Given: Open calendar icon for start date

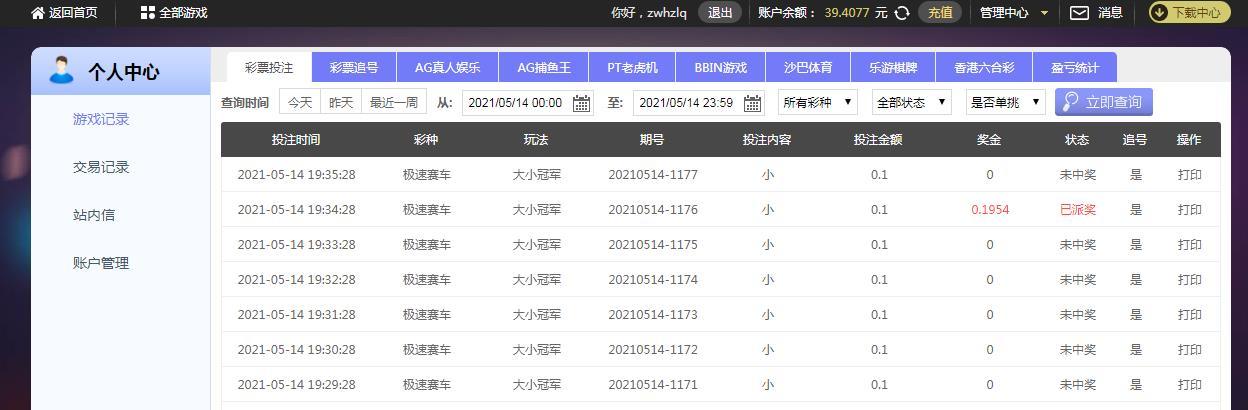Looking at the screenshot, I should [x=581, y=102].
